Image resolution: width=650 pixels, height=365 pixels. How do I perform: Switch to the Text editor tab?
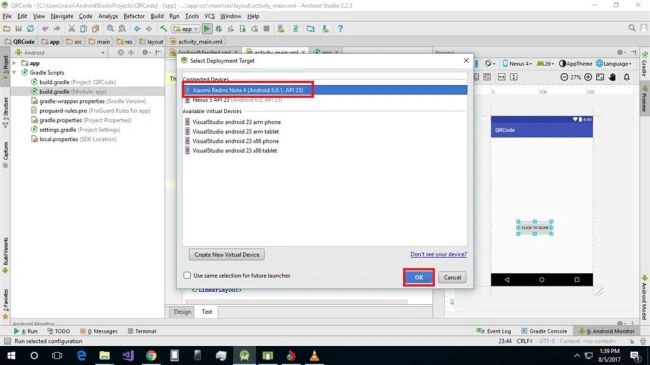(207, 311)
